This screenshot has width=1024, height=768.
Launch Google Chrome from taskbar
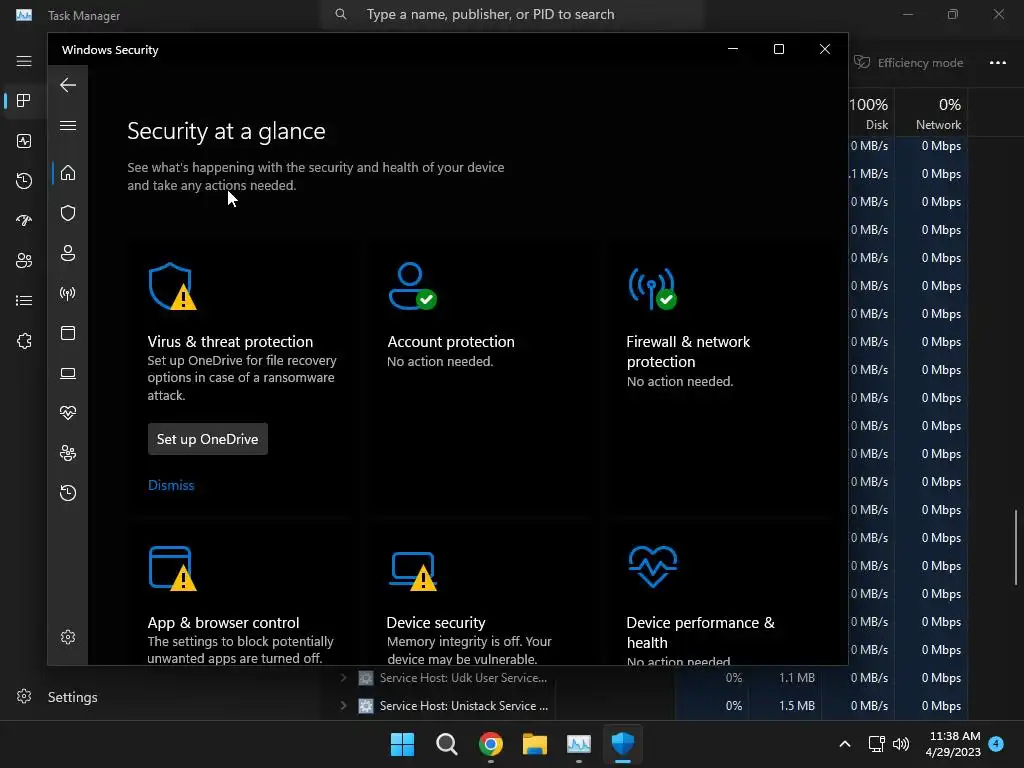[x=490, y=744]
